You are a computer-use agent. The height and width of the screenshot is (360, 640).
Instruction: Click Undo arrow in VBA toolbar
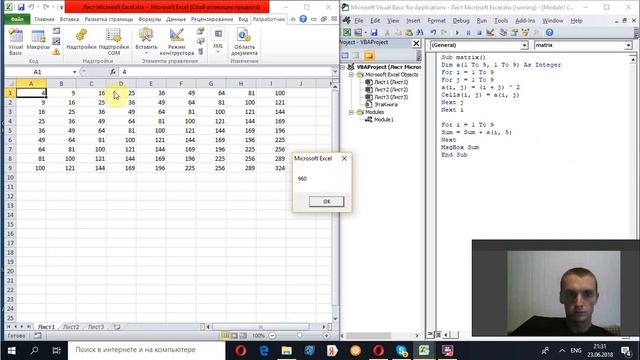[433, 32]
